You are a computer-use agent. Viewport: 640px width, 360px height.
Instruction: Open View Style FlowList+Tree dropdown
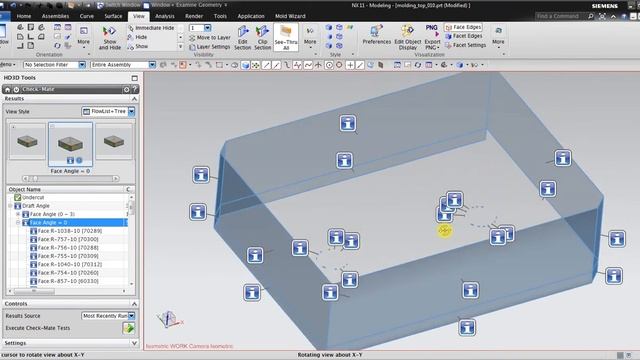click(131, 111)
